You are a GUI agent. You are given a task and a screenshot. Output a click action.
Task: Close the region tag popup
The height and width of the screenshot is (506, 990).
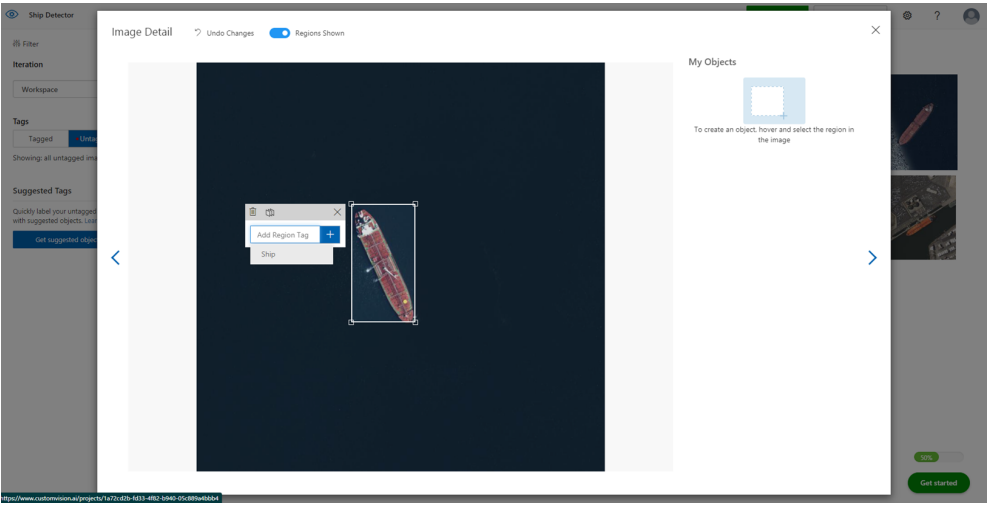(x=337, y=212)
